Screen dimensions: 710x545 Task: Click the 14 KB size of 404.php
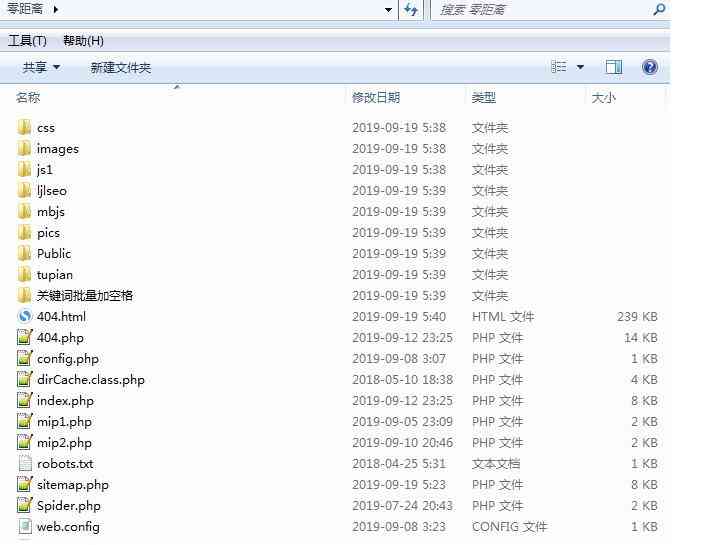(x=641, y=337)
